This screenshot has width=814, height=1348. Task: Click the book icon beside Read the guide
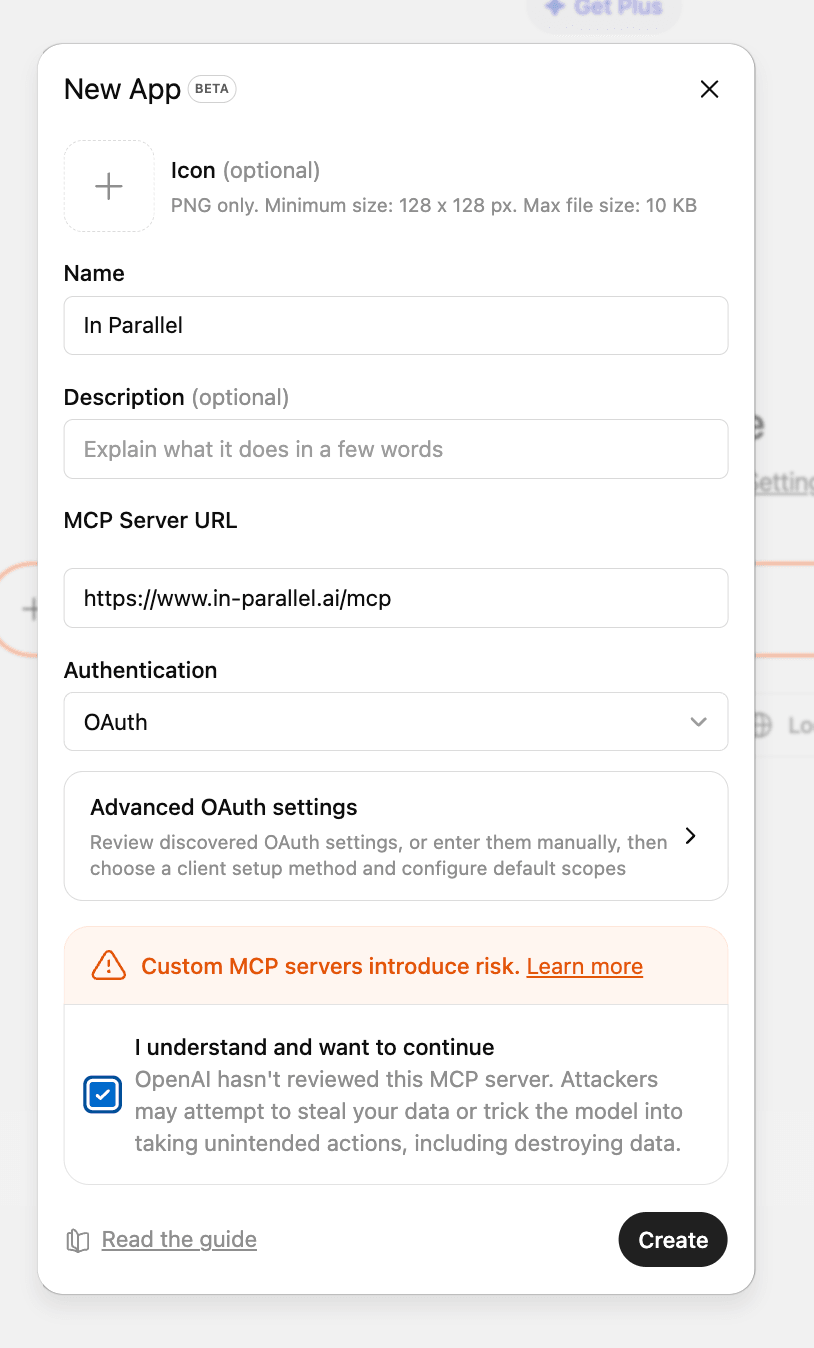(x=78, y=1241)
